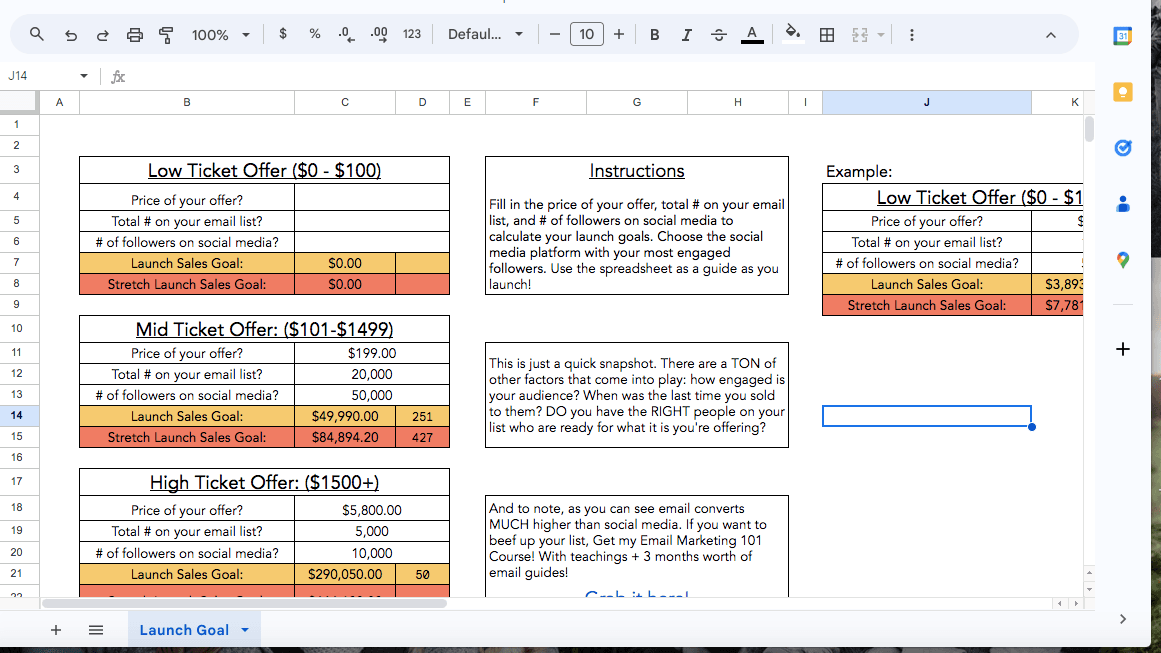Viewport: 1161px width, 653px height.
Task: Select the $49,990.00 launch goal cell
Action: pyautogui.click(x=345, y=416)
